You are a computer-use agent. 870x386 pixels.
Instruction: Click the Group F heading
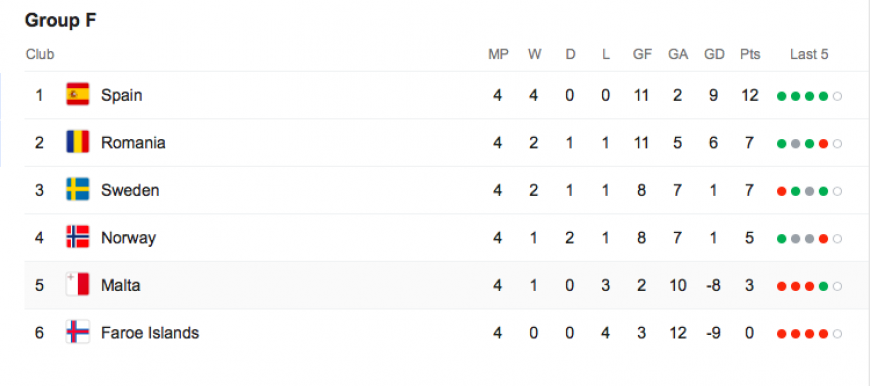pyautogui.click(x=60, y=20)
